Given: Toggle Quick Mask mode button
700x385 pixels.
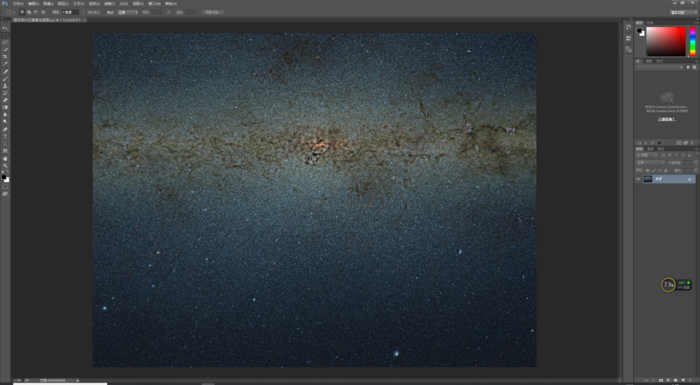Looking at the screenshot, I should coord(5,188).
